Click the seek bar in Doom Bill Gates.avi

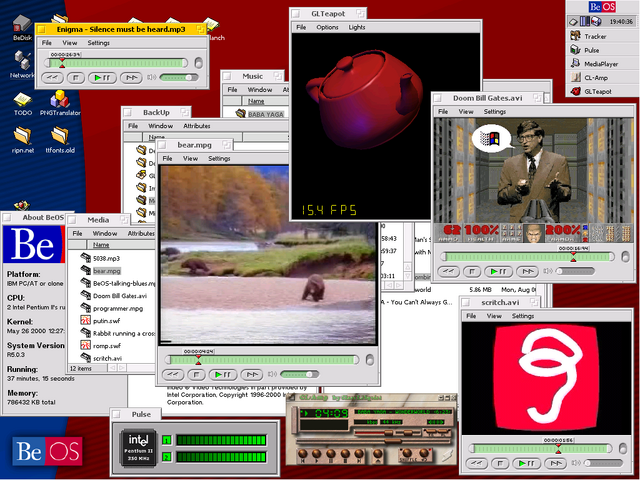click(527, 257)
